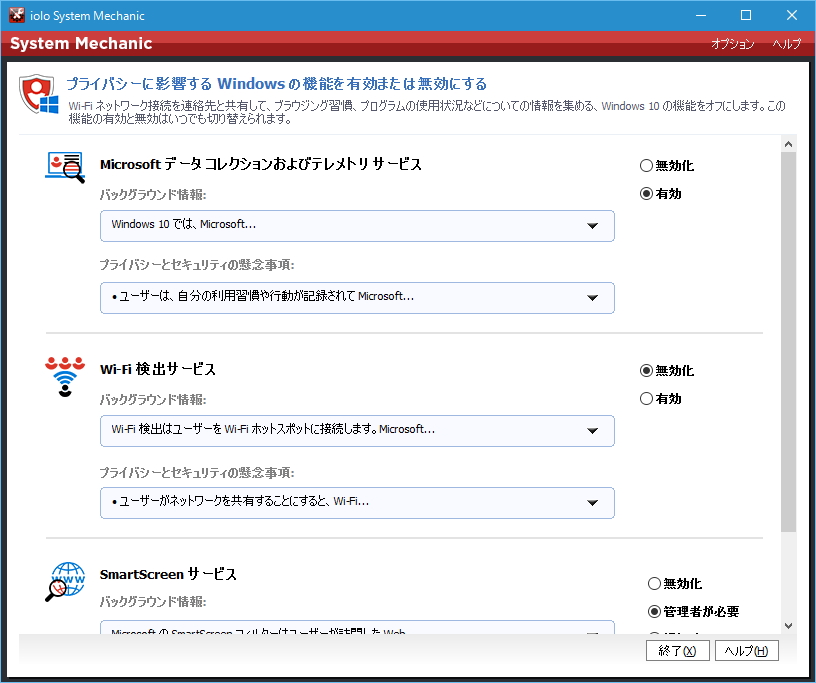Select 無効化 for Microsoft telemetry service

667,166
